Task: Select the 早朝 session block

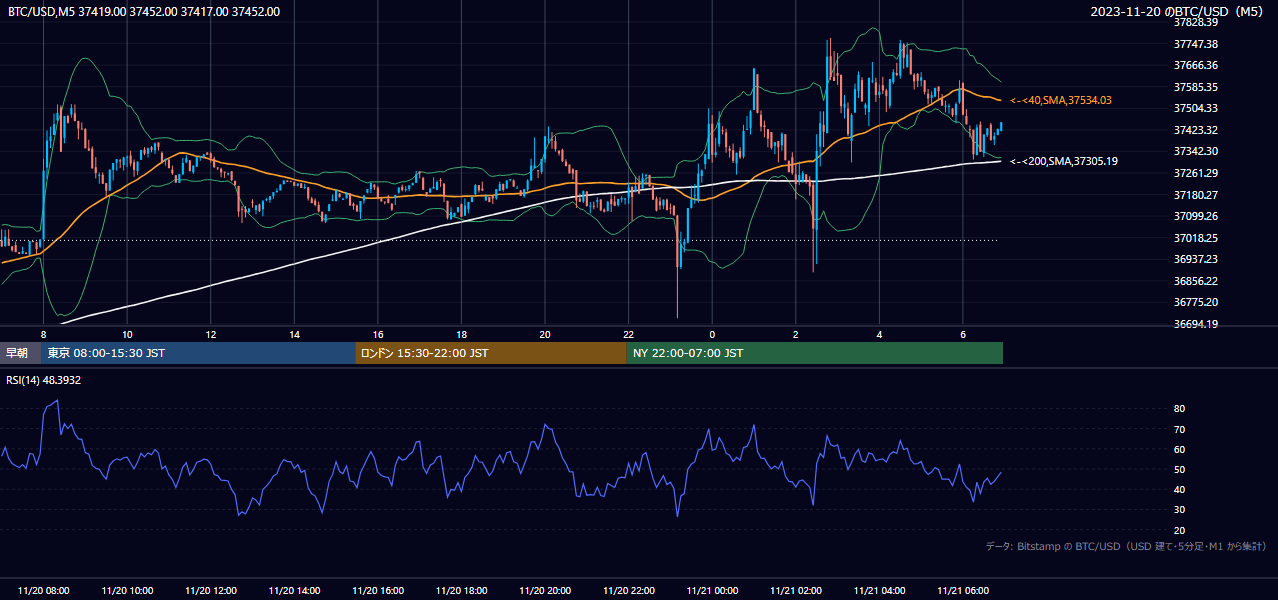Action: click(20, 353)
